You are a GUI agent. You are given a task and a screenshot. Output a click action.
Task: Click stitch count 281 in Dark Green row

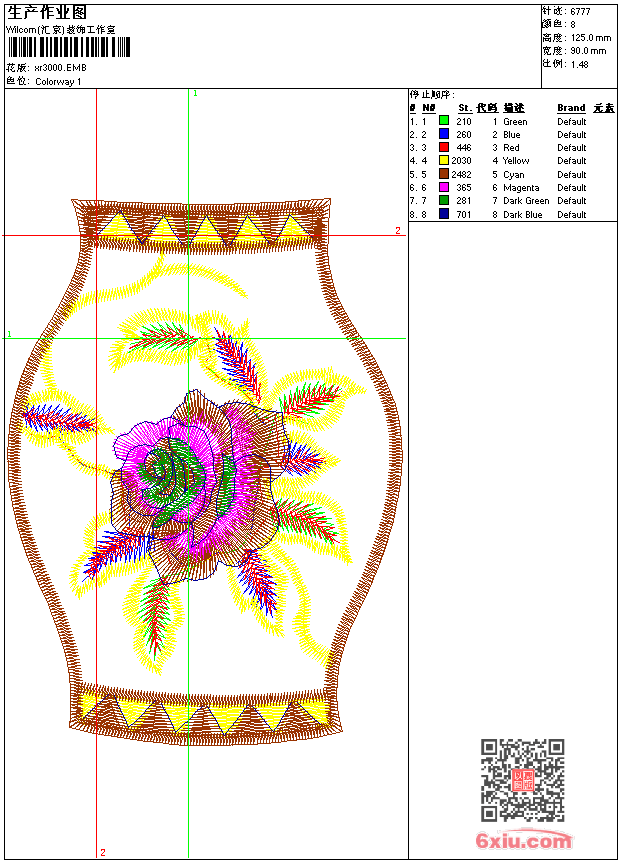tap(464, 201)
